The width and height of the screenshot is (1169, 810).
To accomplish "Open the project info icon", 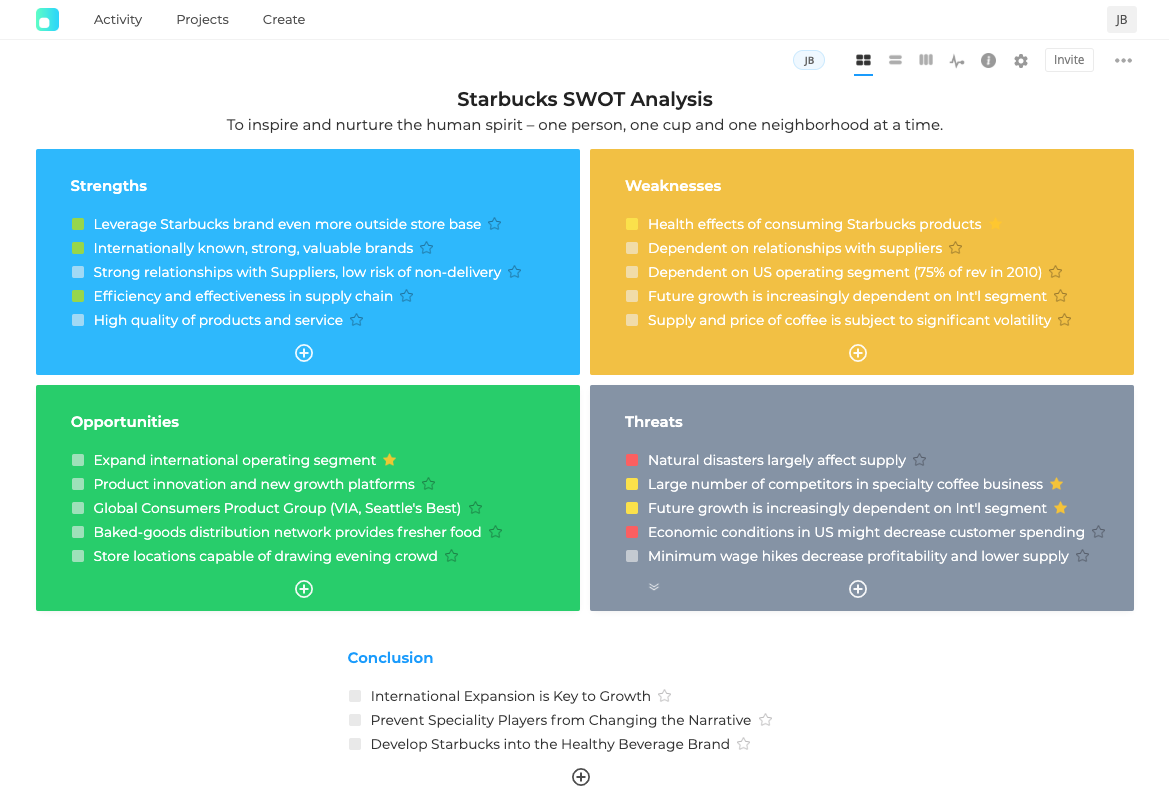I will click(989, 61).
